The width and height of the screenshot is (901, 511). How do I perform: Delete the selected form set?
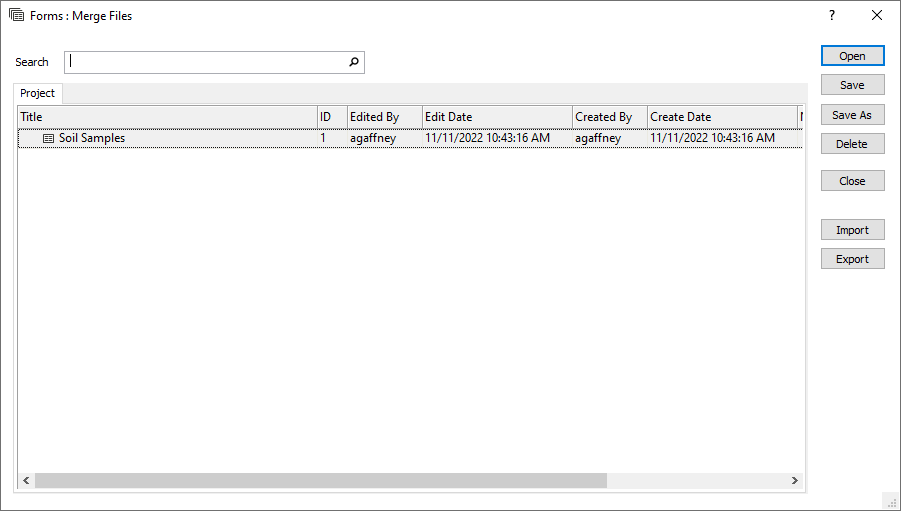tap(852, 144)
